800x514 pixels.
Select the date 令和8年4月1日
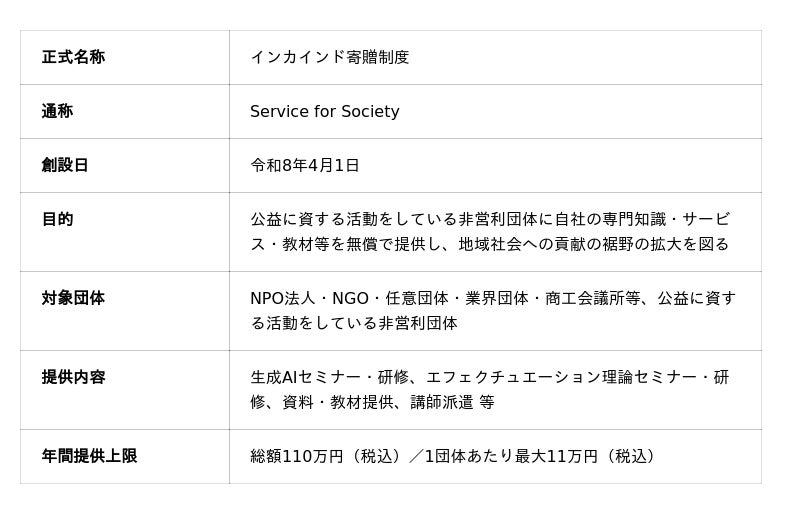[304, 165]
